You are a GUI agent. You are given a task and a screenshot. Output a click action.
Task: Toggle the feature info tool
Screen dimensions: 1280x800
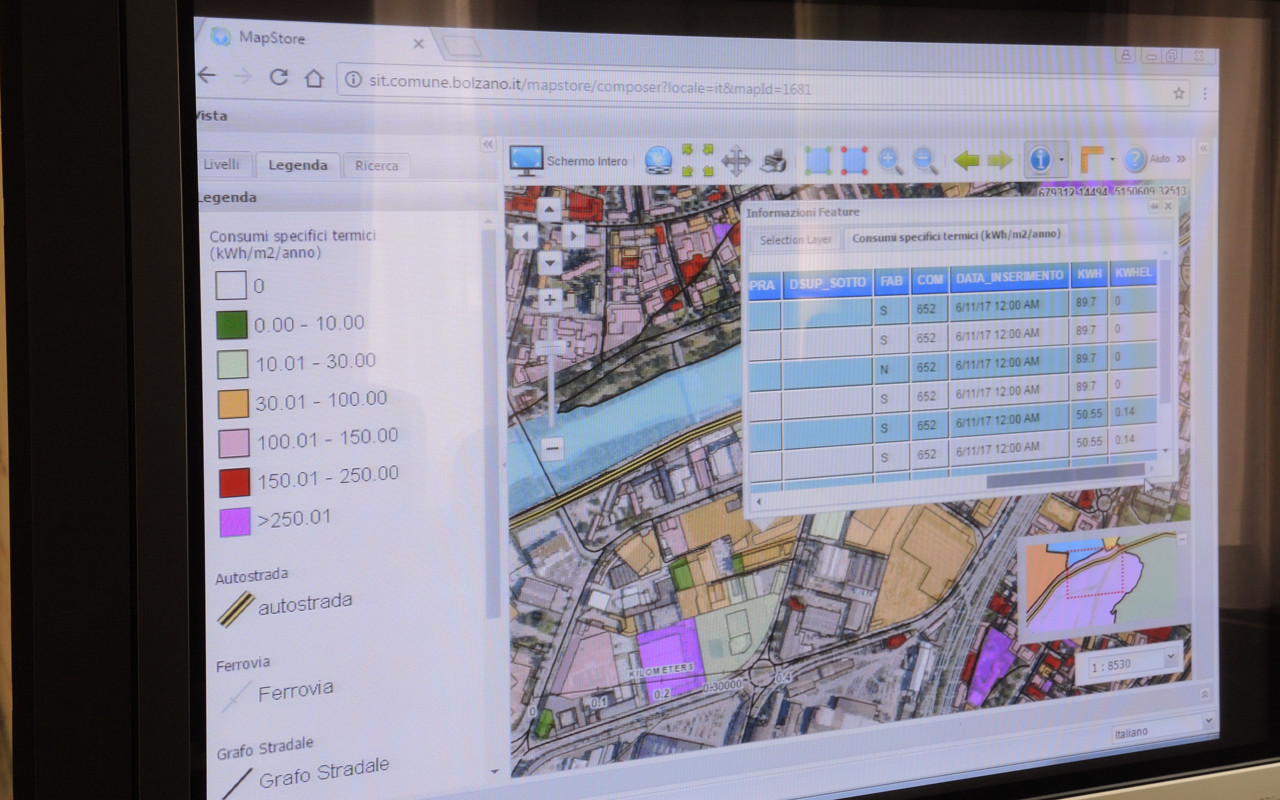(x=1040, y=159)
